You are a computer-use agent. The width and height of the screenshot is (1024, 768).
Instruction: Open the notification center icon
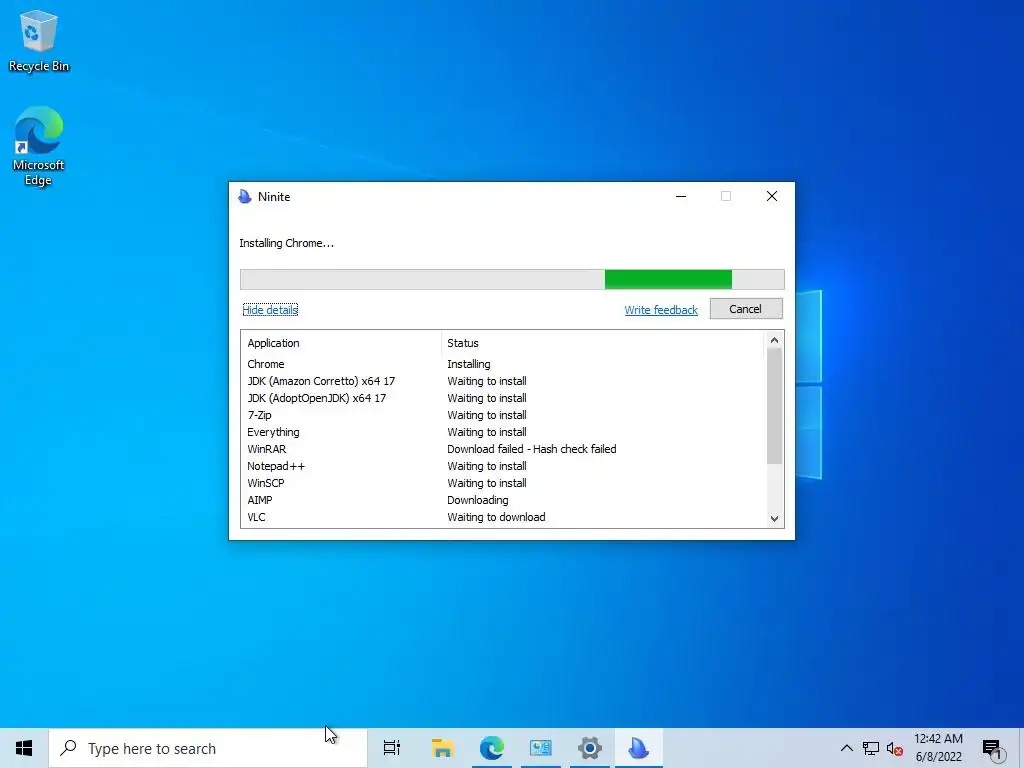(x=992, y=749)
